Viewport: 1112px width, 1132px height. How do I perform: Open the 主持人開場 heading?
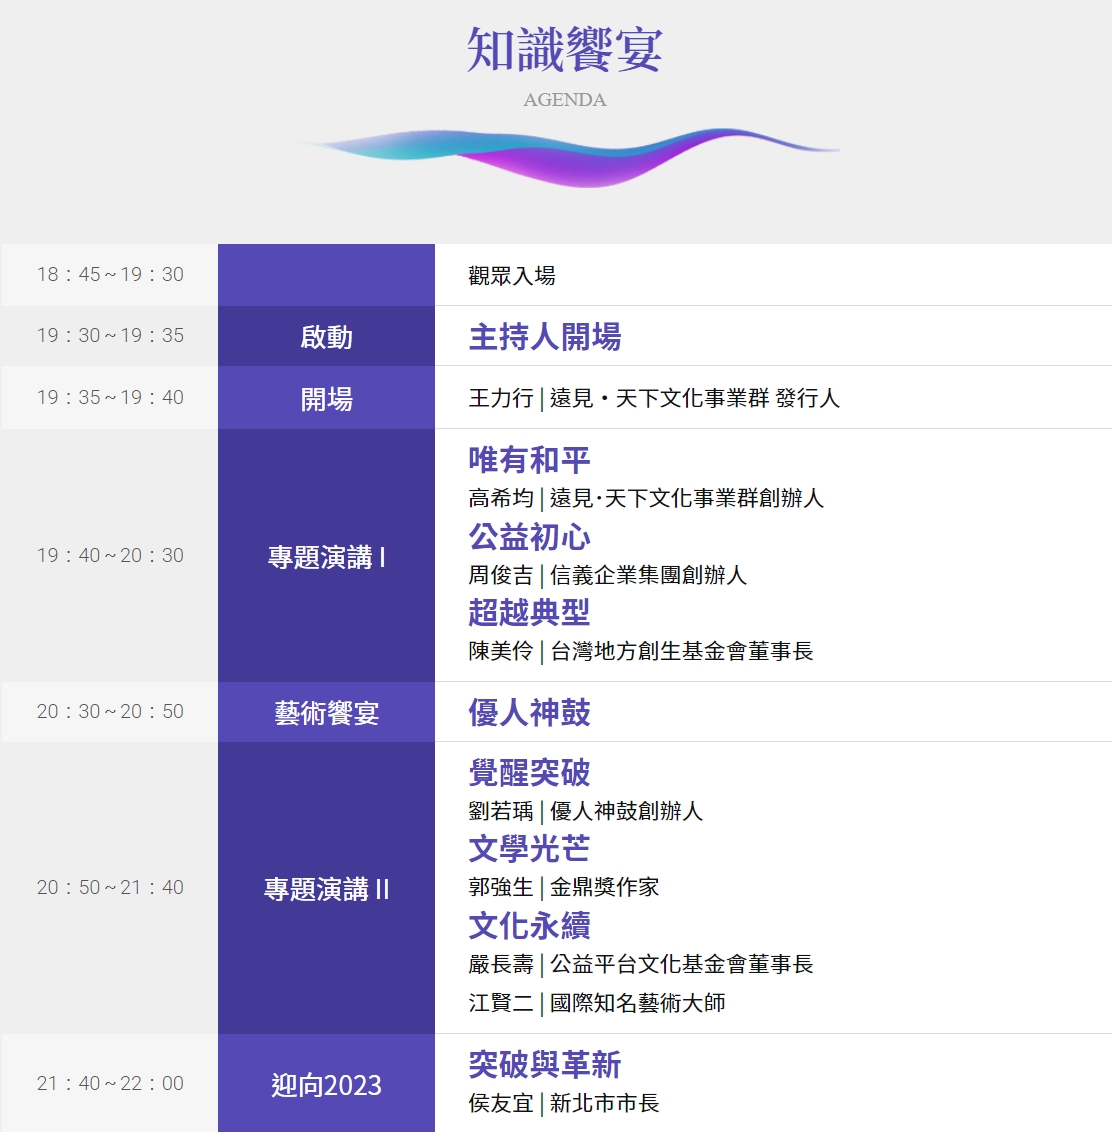coord(544,337)
